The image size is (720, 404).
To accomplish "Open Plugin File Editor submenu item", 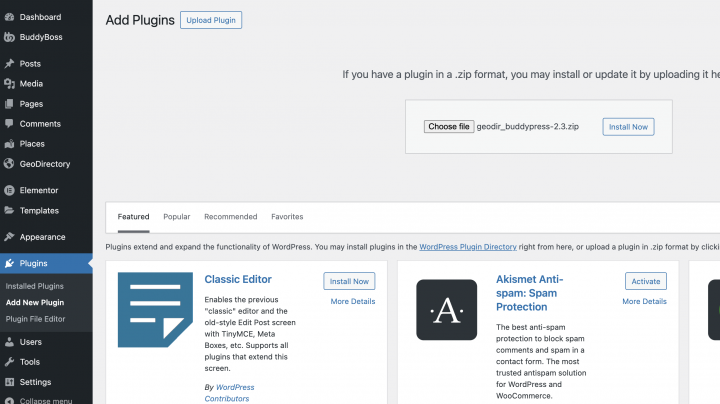I will click(x=36, y=318).
